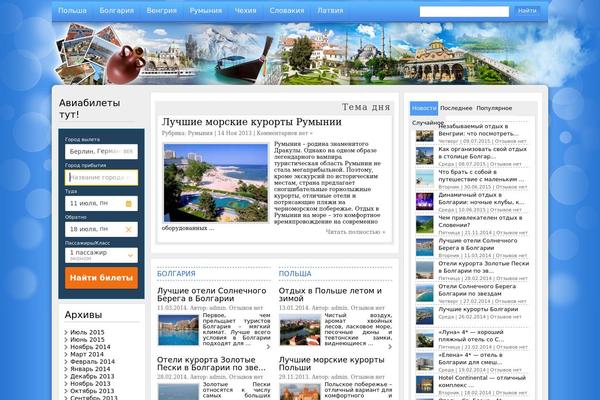Viewport: 600px width, 400px height.
Task: Open sidebar item Hotel Continental
Action: (x=482, y=381)
